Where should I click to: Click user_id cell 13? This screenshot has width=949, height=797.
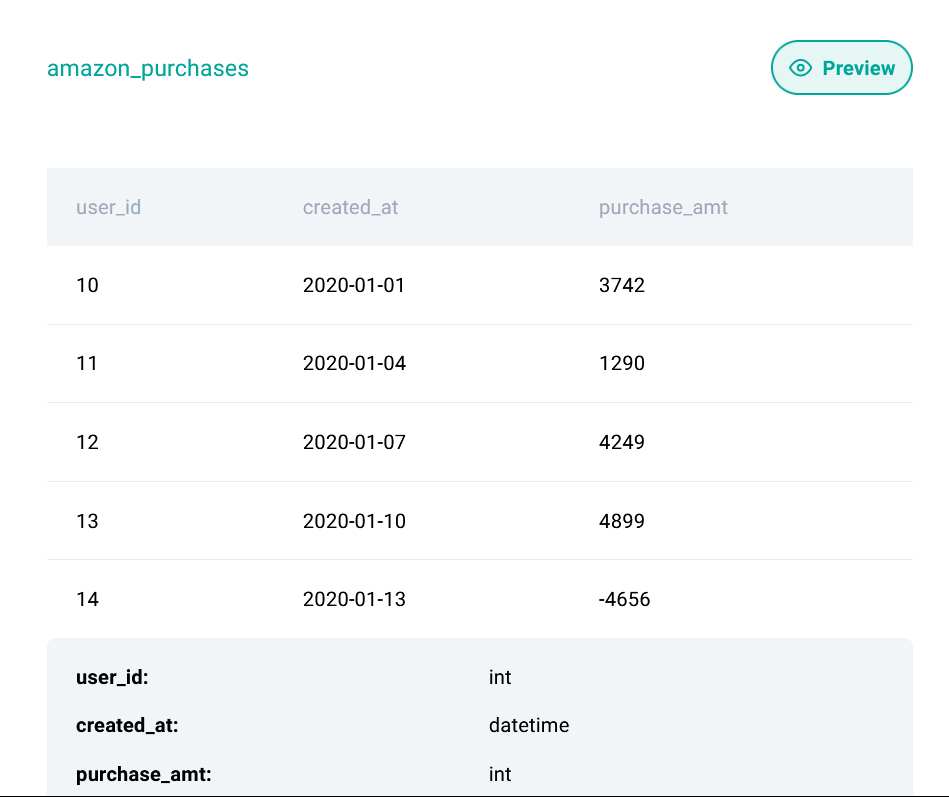point(87,520)
